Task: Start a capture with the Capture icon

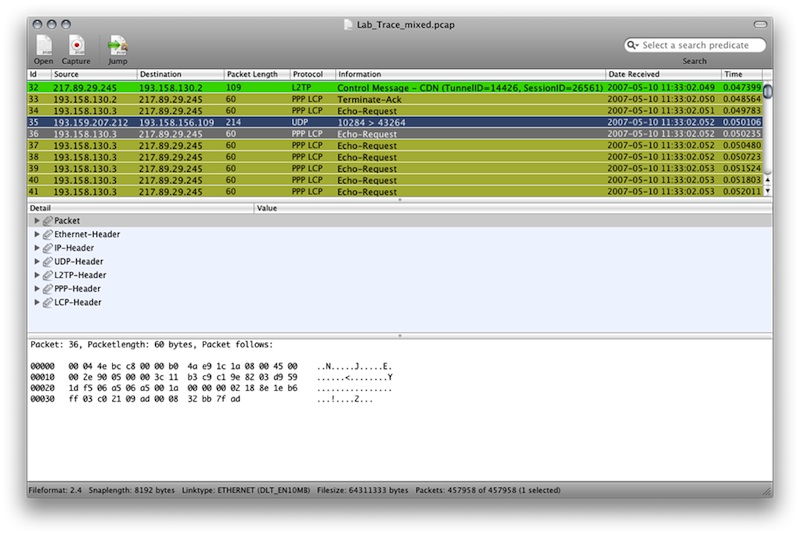Action: coord(76,45)
